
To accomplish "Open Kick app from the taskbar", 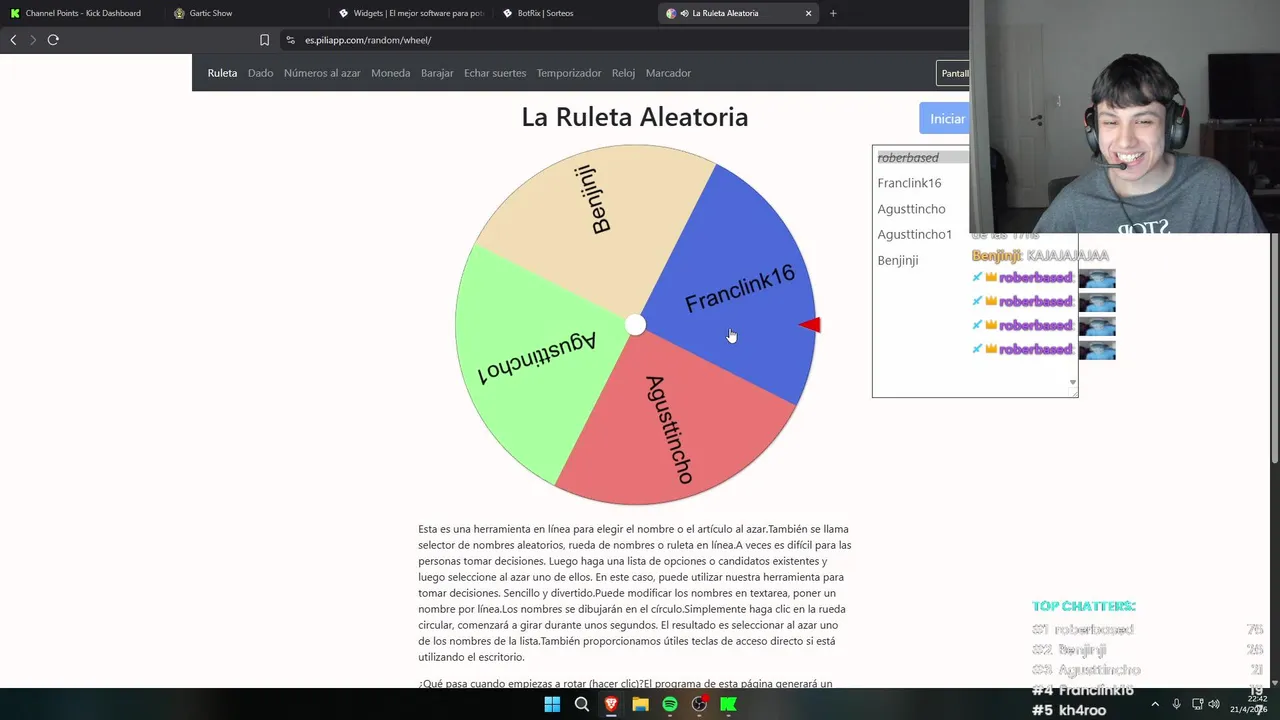I will pos(729,704).
